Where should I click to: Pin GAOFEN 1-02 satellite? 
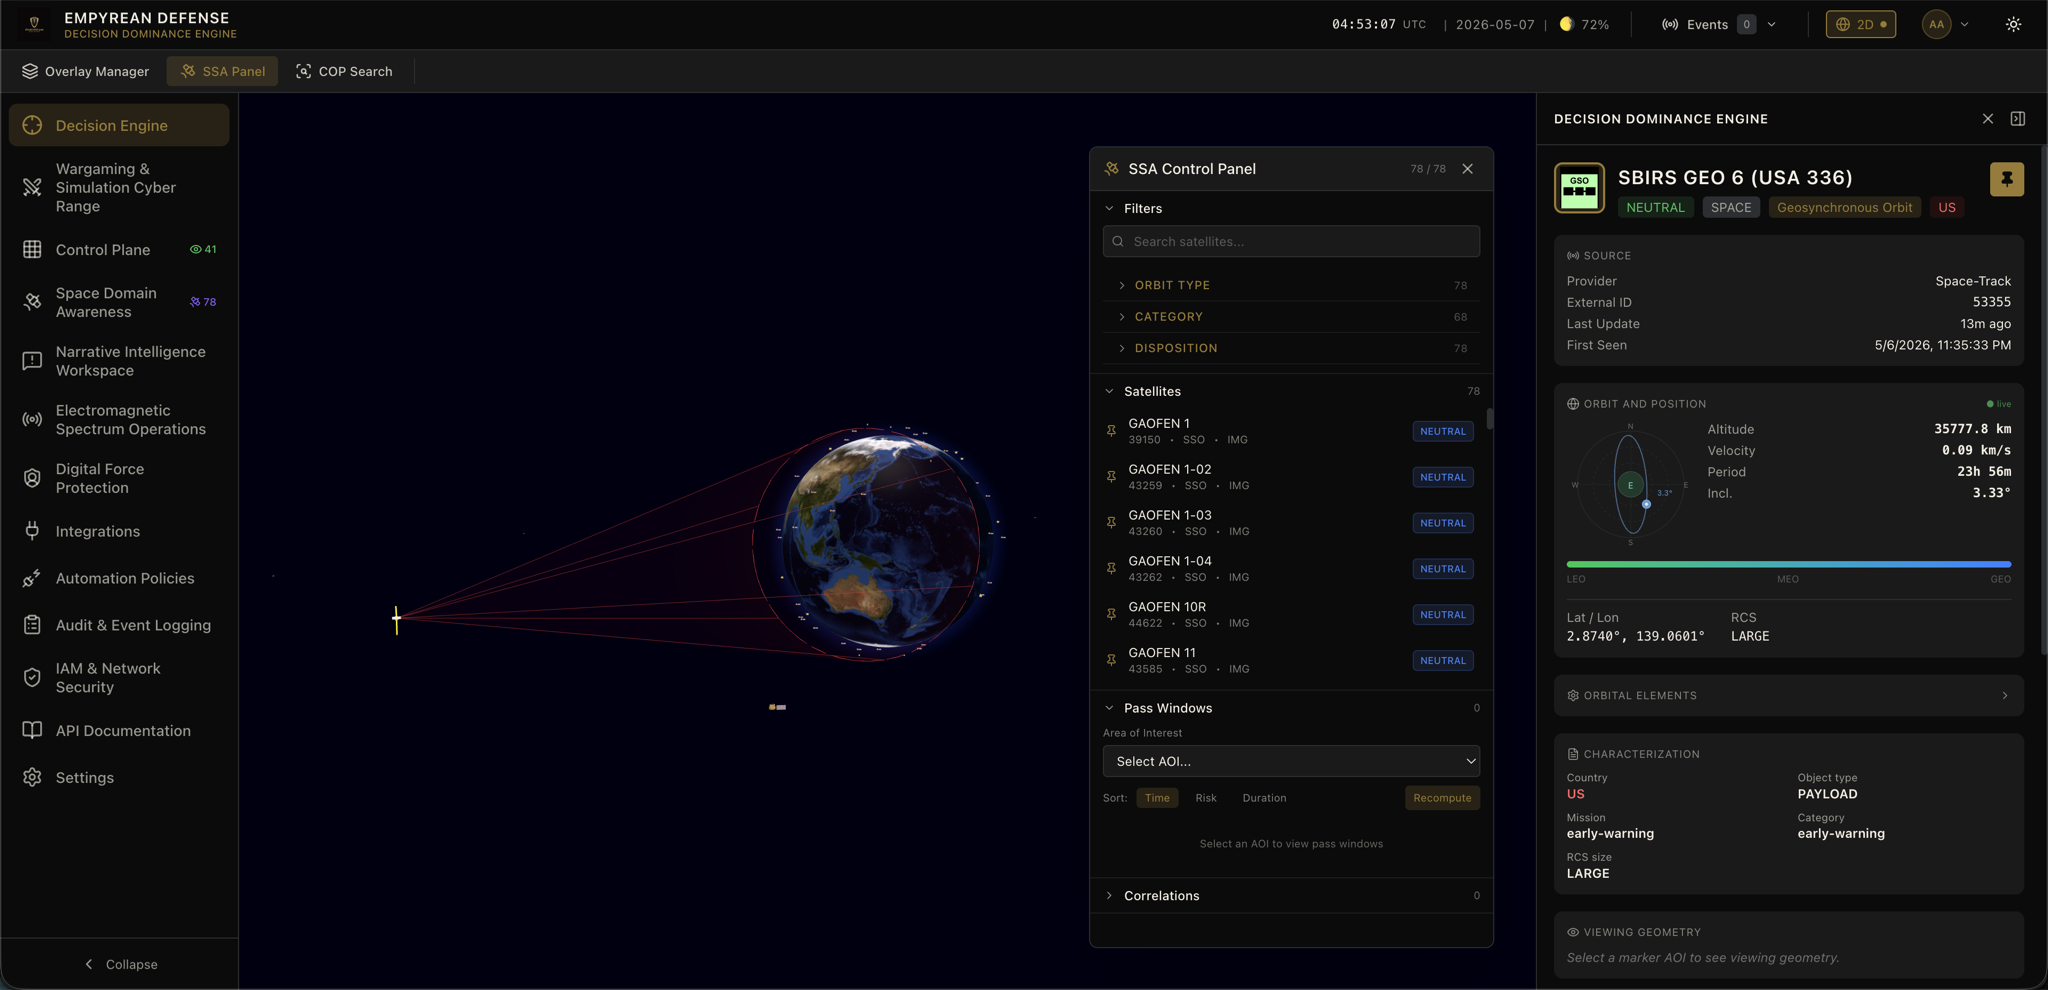1111,477
